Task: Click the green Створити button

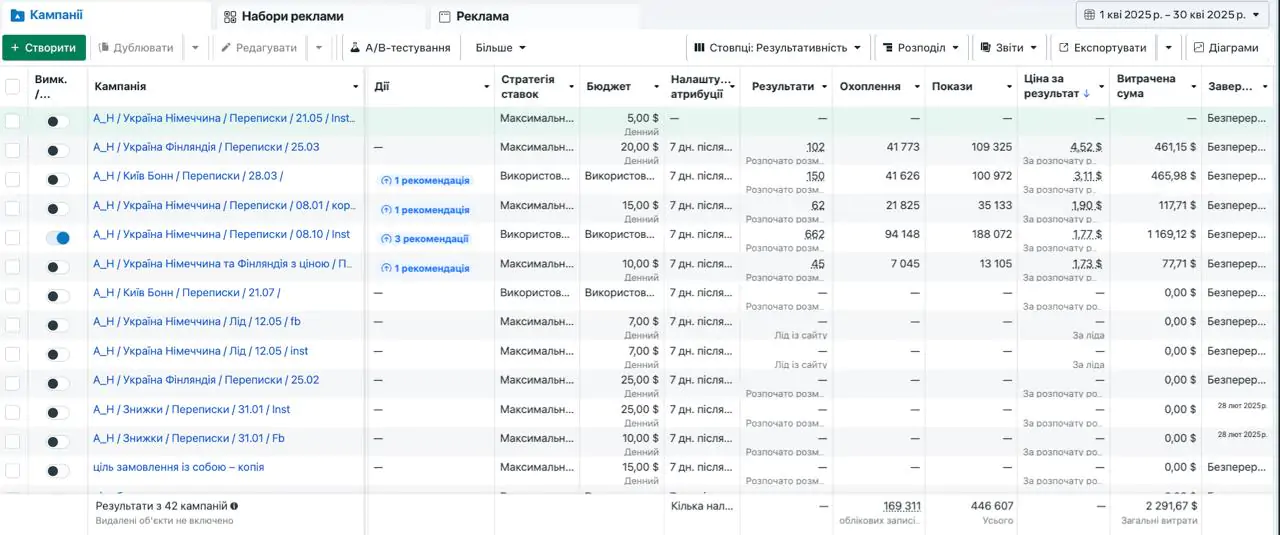Action: coord(43,47)
